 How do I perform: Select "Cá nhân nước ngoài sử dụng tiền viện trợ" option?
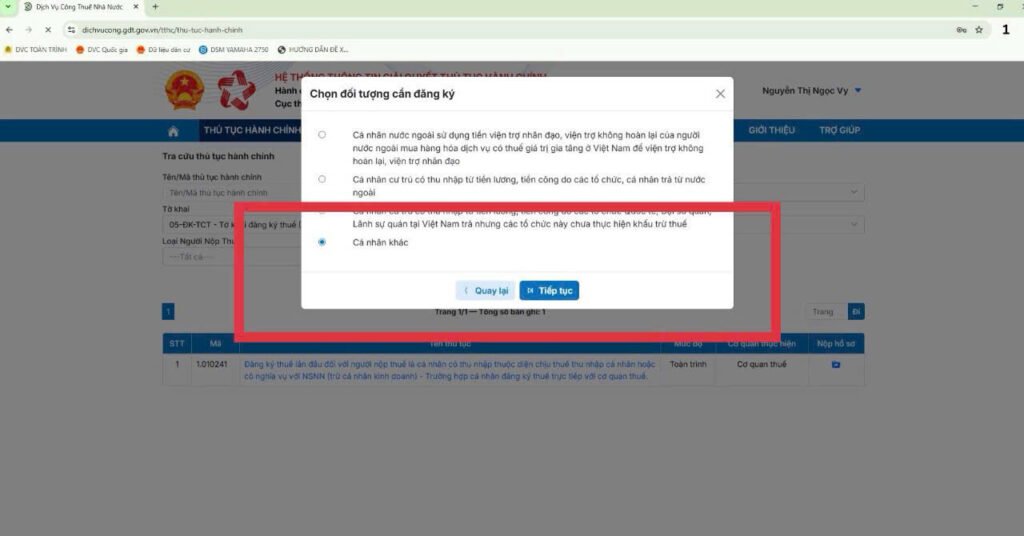point(322,134)
